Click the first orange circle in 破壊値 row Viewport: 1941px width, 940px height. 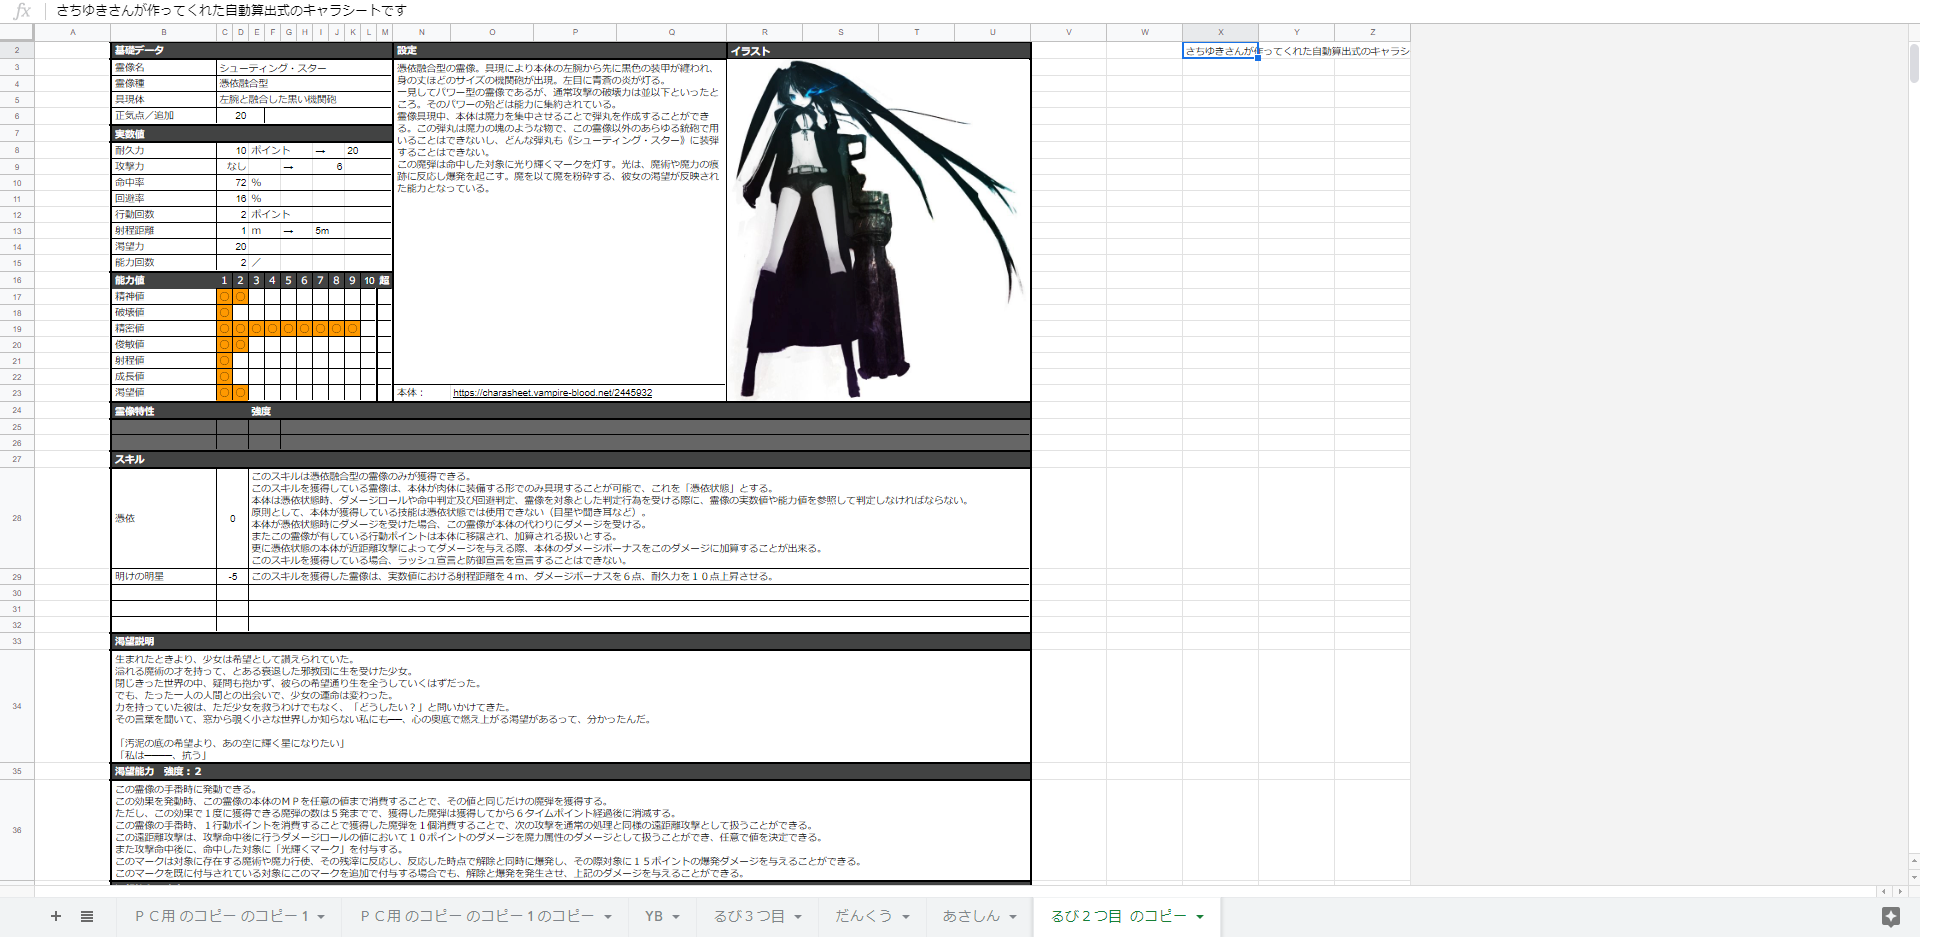(x=225, y=313)
